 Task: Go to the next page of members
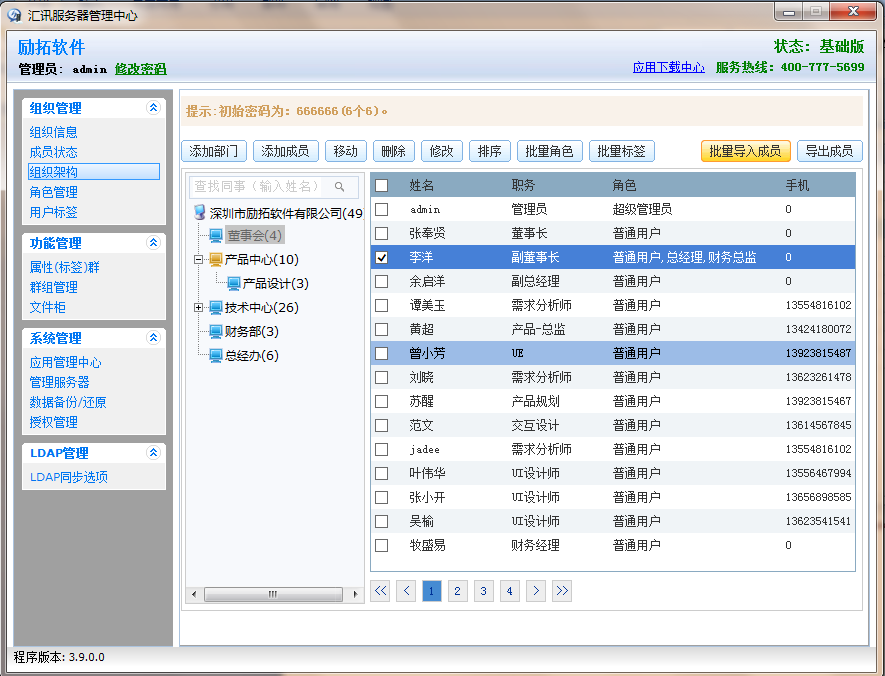pos(536,591)
